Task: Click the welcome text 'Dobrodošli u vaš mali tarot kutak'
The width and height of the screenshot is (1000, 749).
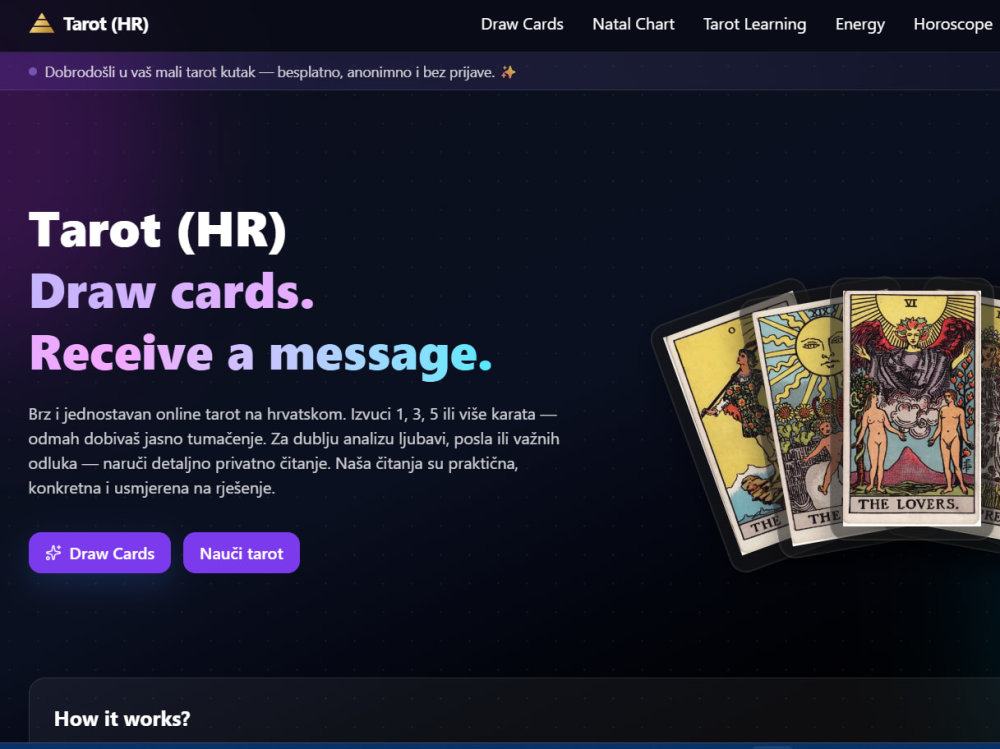Action: (150, 72)
